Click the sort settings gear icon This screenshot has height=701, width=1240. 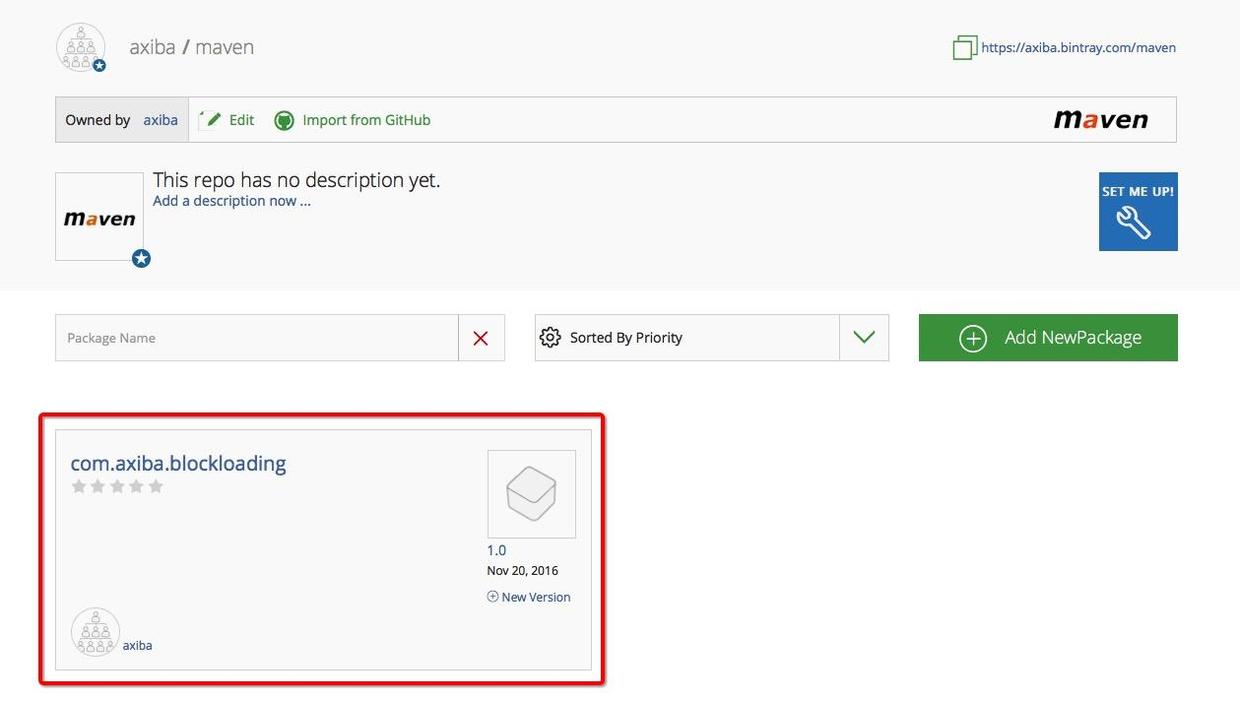pos(550,338)
